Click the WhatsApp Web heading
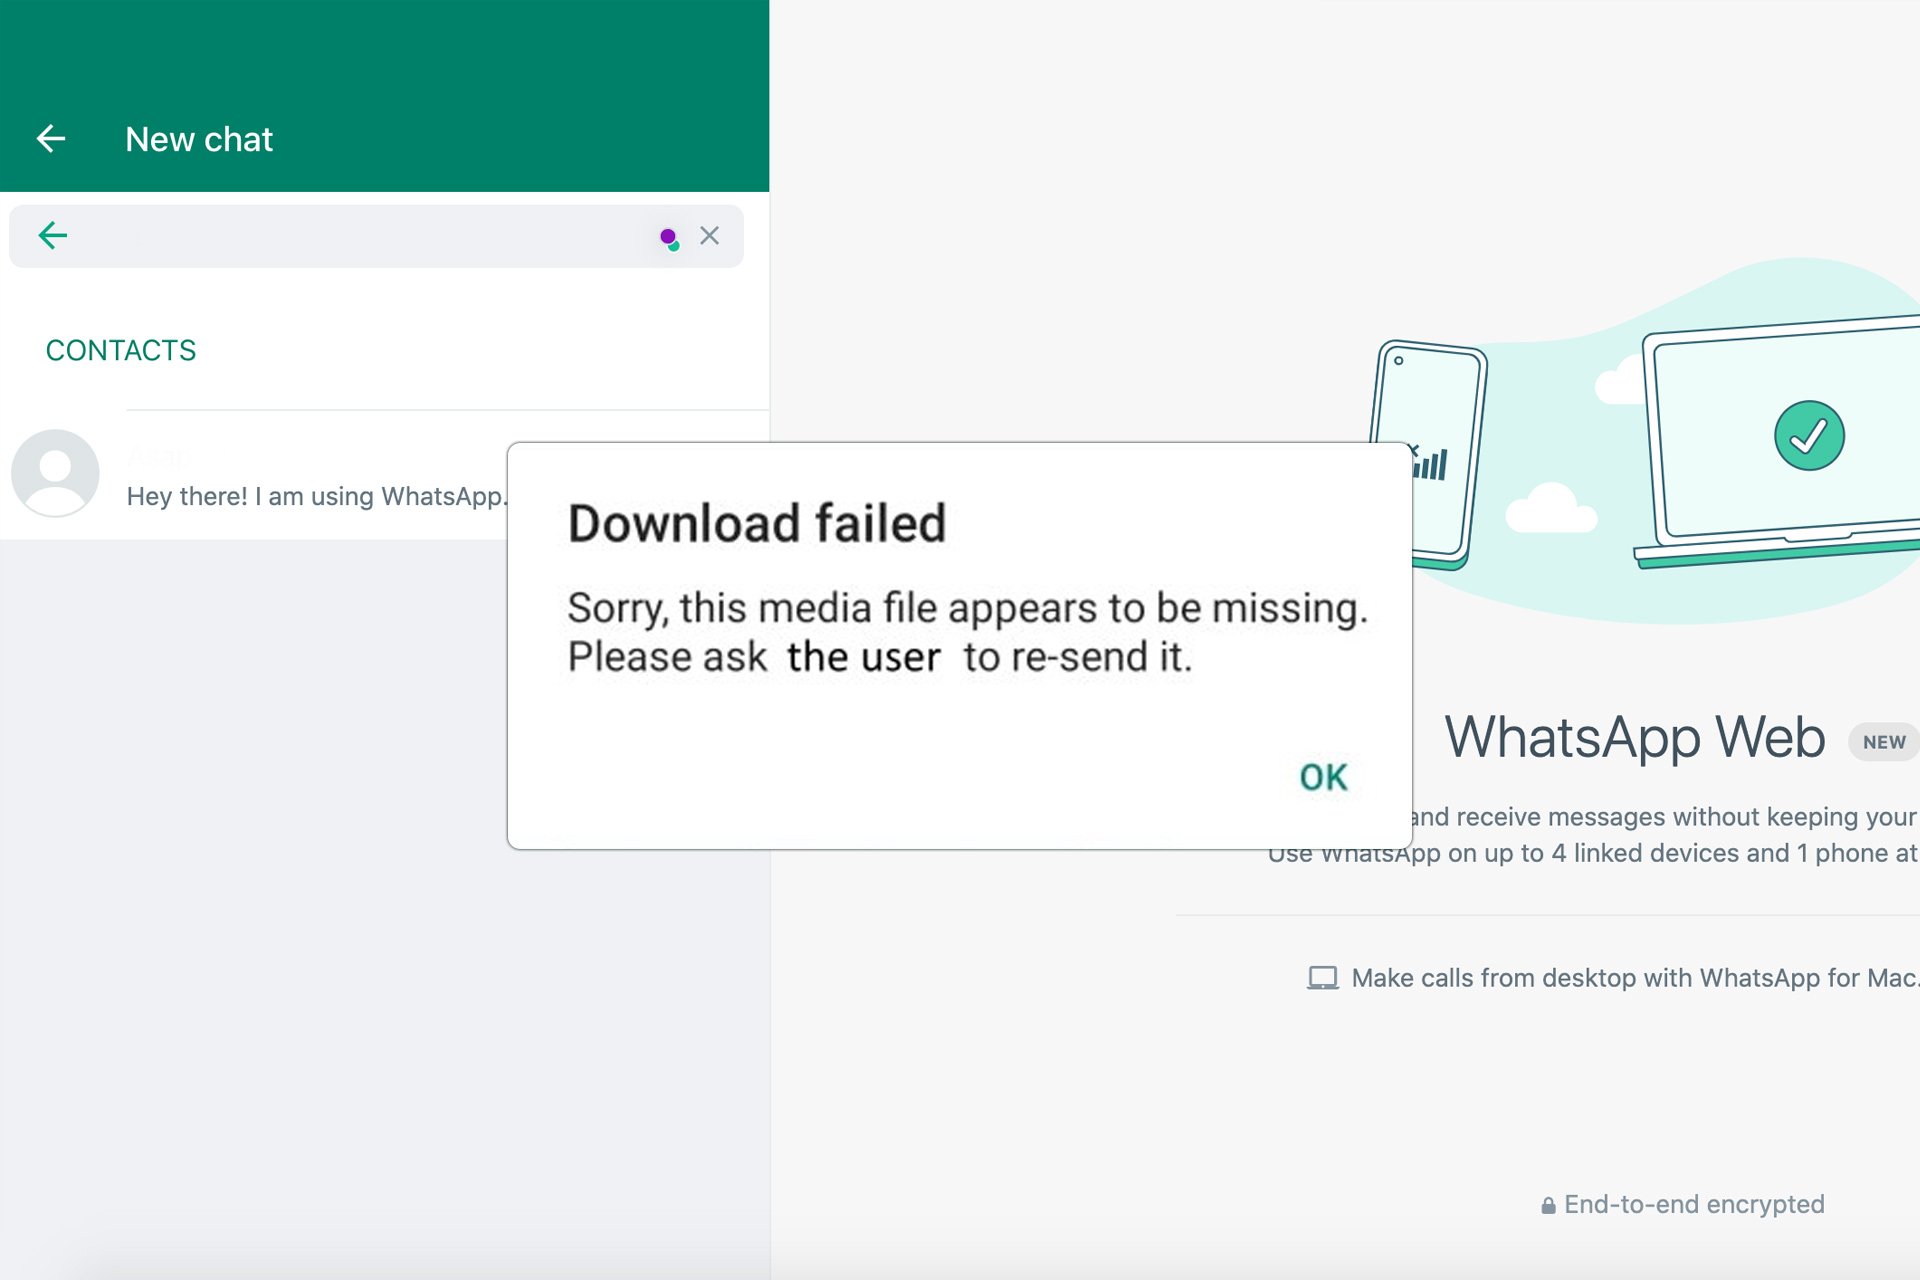The image size is (1920, 1280). pos(1635,738)
